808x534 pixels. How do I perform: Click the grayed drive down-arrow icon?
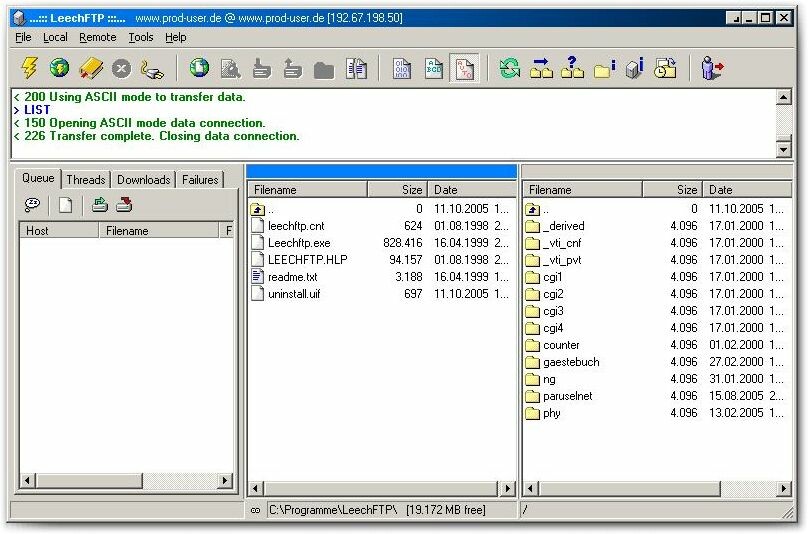(x=262, y=69)
